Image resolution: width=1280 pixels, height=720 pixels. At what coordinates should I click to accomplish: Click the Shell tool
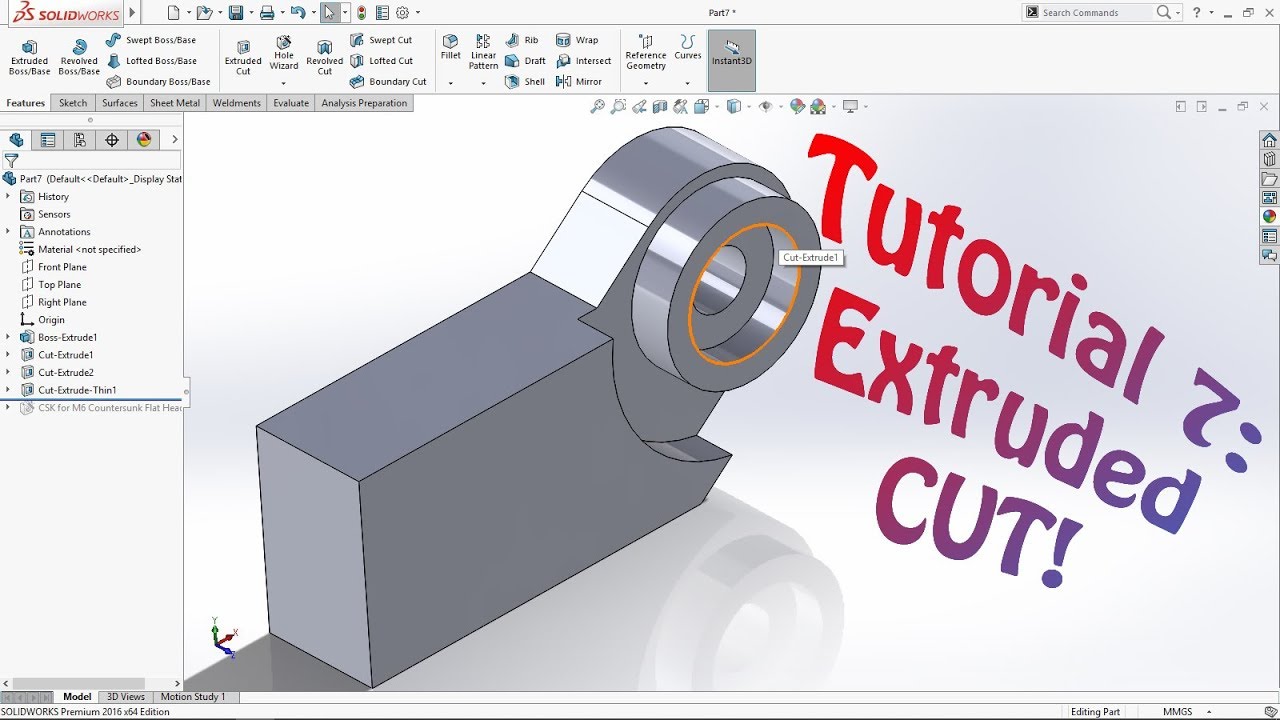point(526,82)
